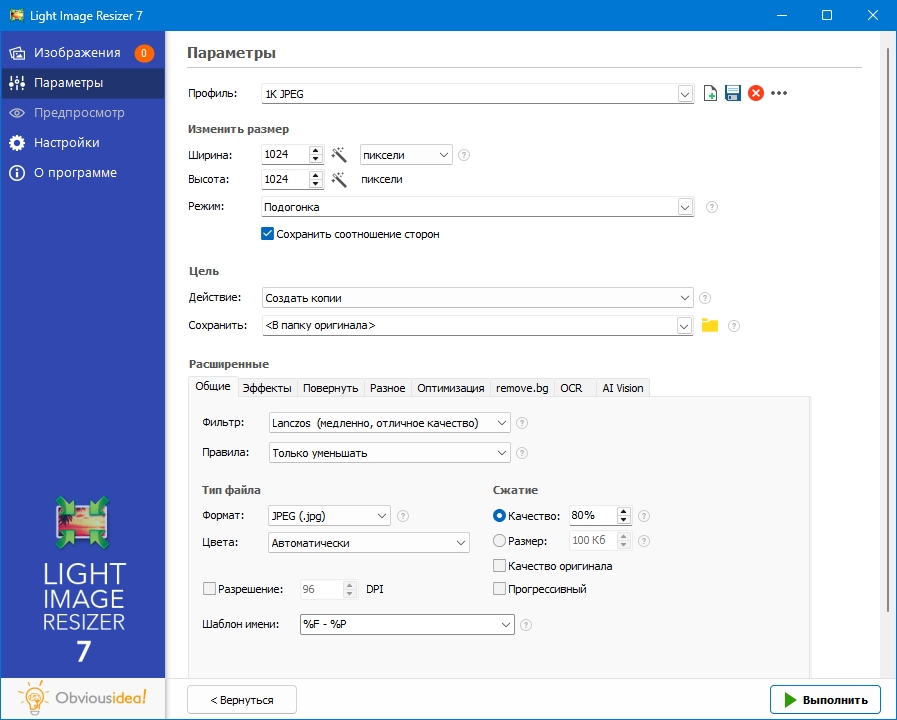Select the Качество radio button
Screen dimensions: 897x720
[x=499, y=516]
